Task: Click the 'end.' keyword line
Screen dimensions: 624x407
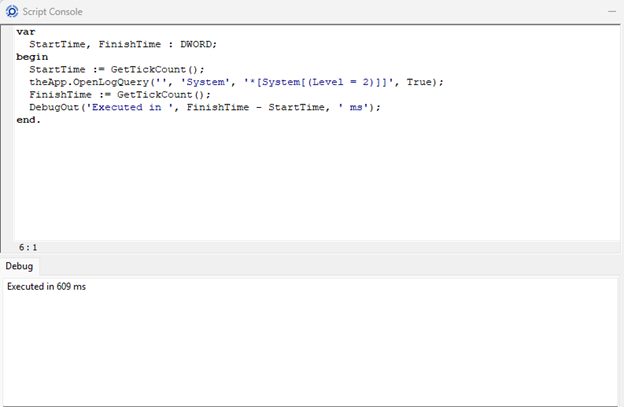Action: (29, 119)
